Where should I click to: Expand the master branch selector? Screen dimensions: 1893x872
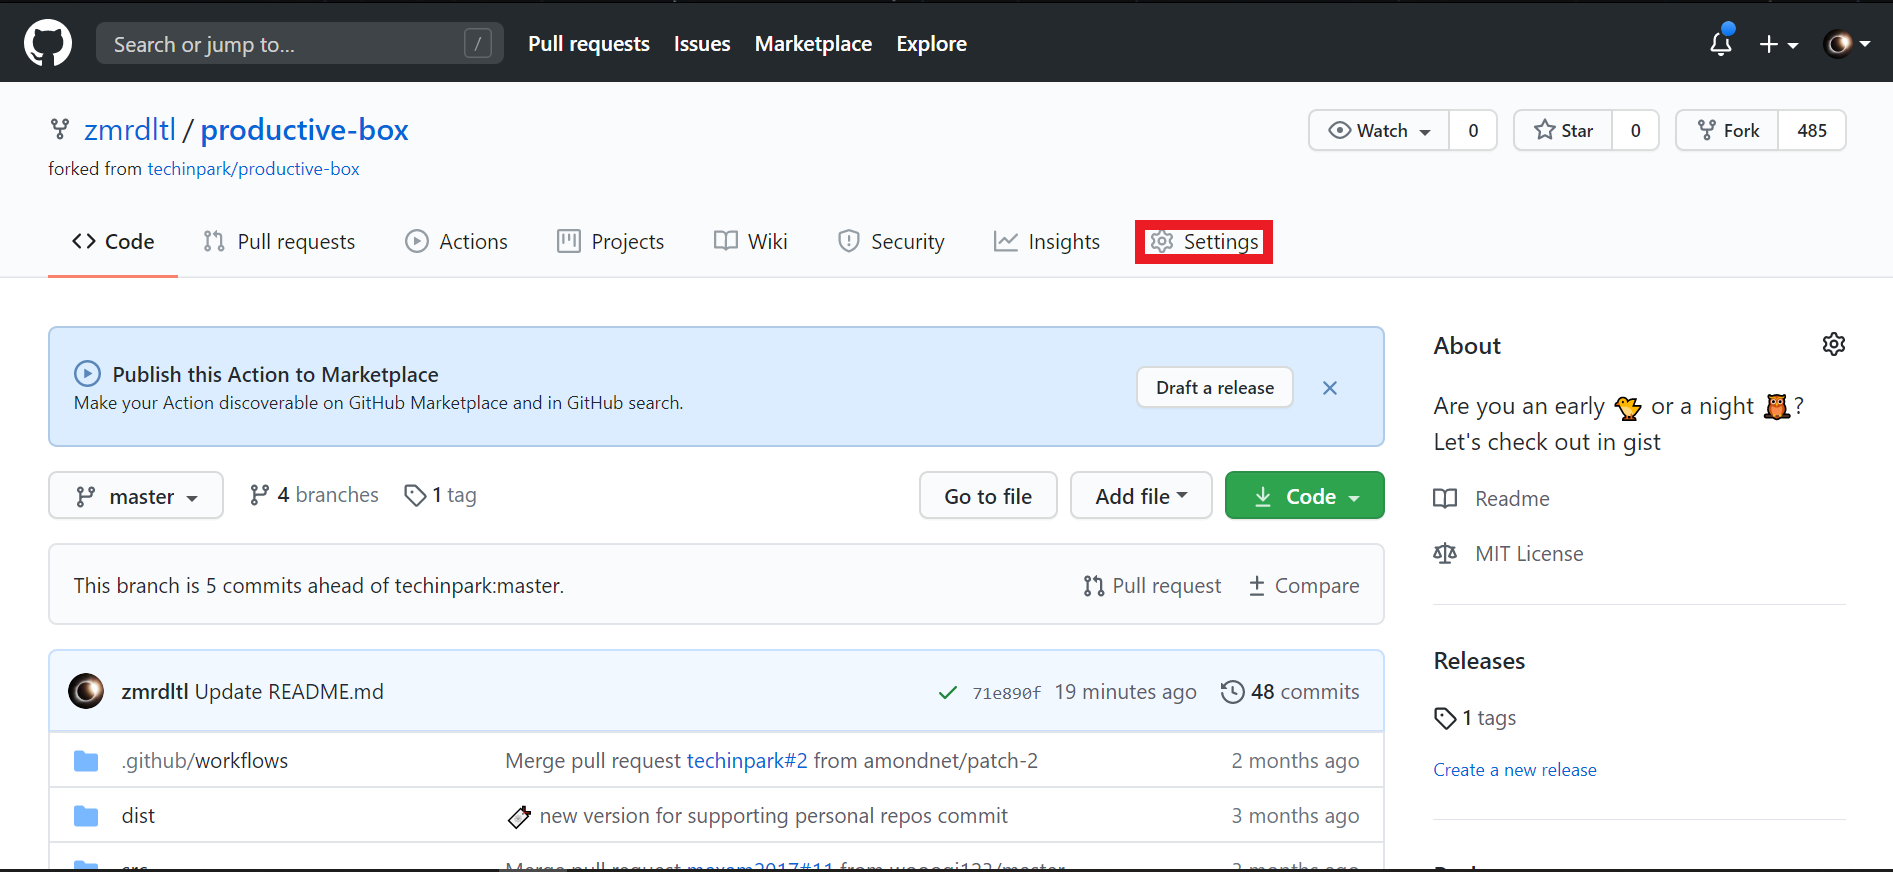136,496
